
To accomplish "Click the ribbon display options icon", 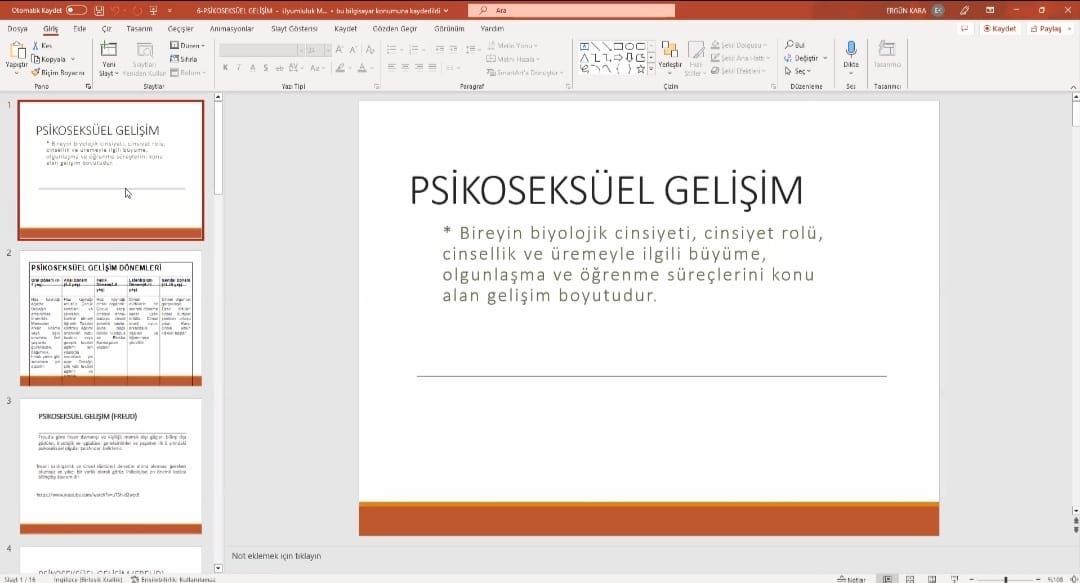I will click(x=990, y=10).
